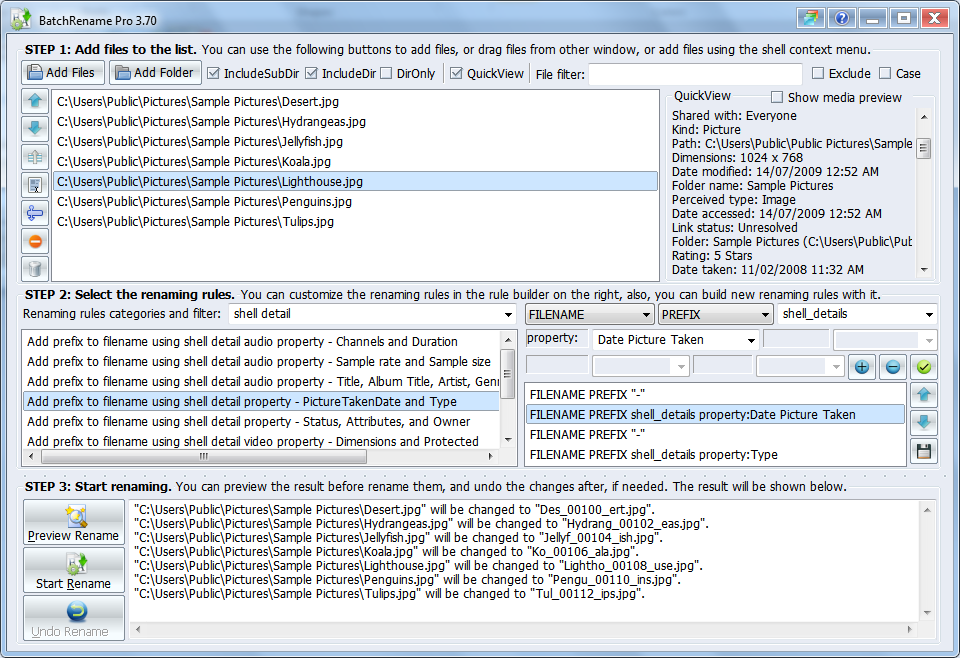
Task: Enable the Case checkbox
Action: tap(885, 73)
